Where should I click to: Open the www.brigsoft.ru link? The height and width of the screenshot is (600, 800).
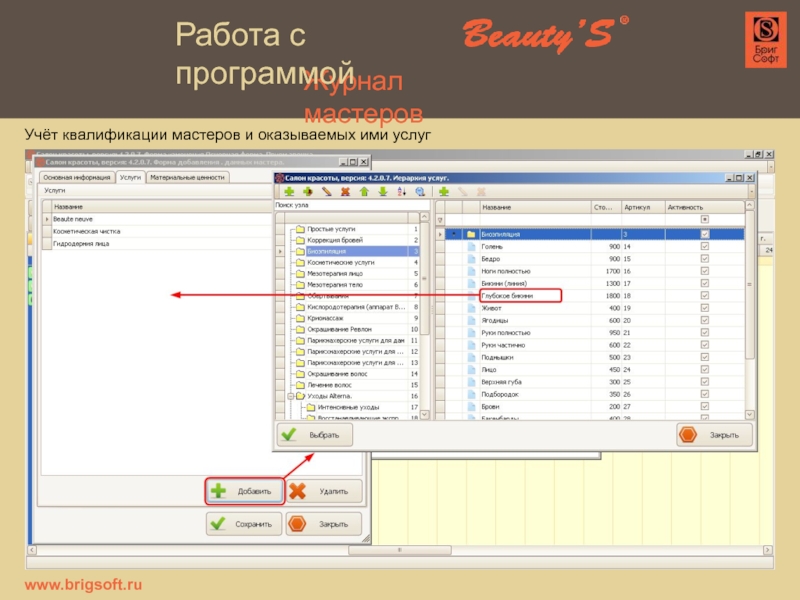tap(83, 585)
